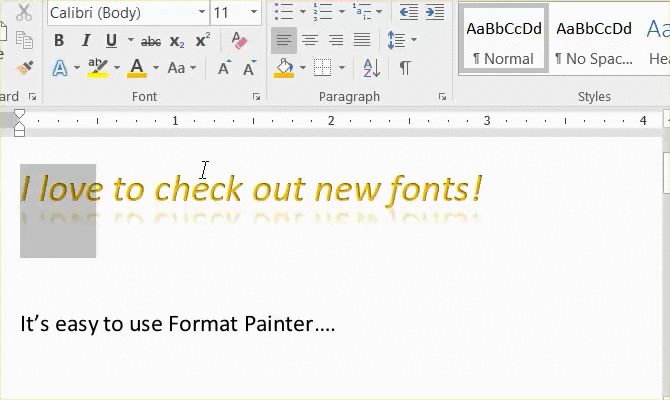Click the Increase Indent icon

point(435,13)
